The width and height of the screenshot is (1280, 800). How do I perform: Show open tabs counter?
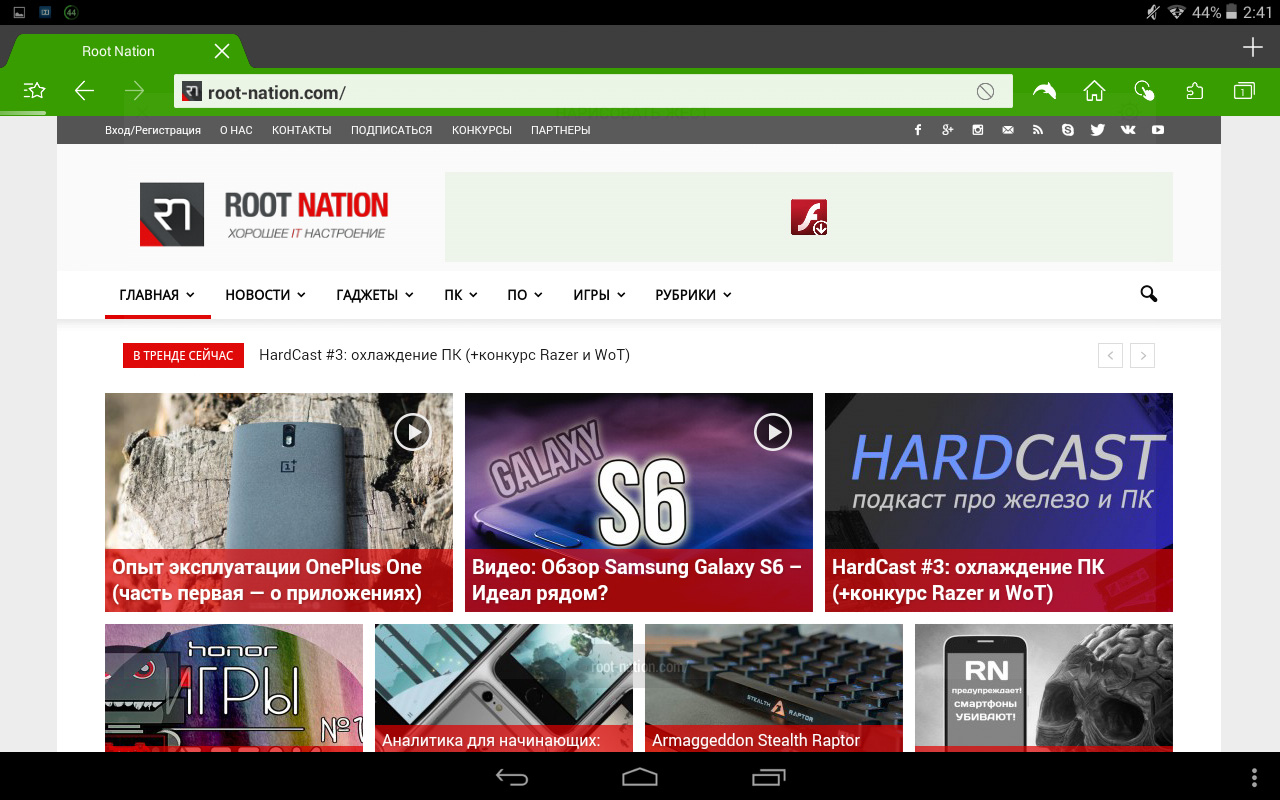1244,91
